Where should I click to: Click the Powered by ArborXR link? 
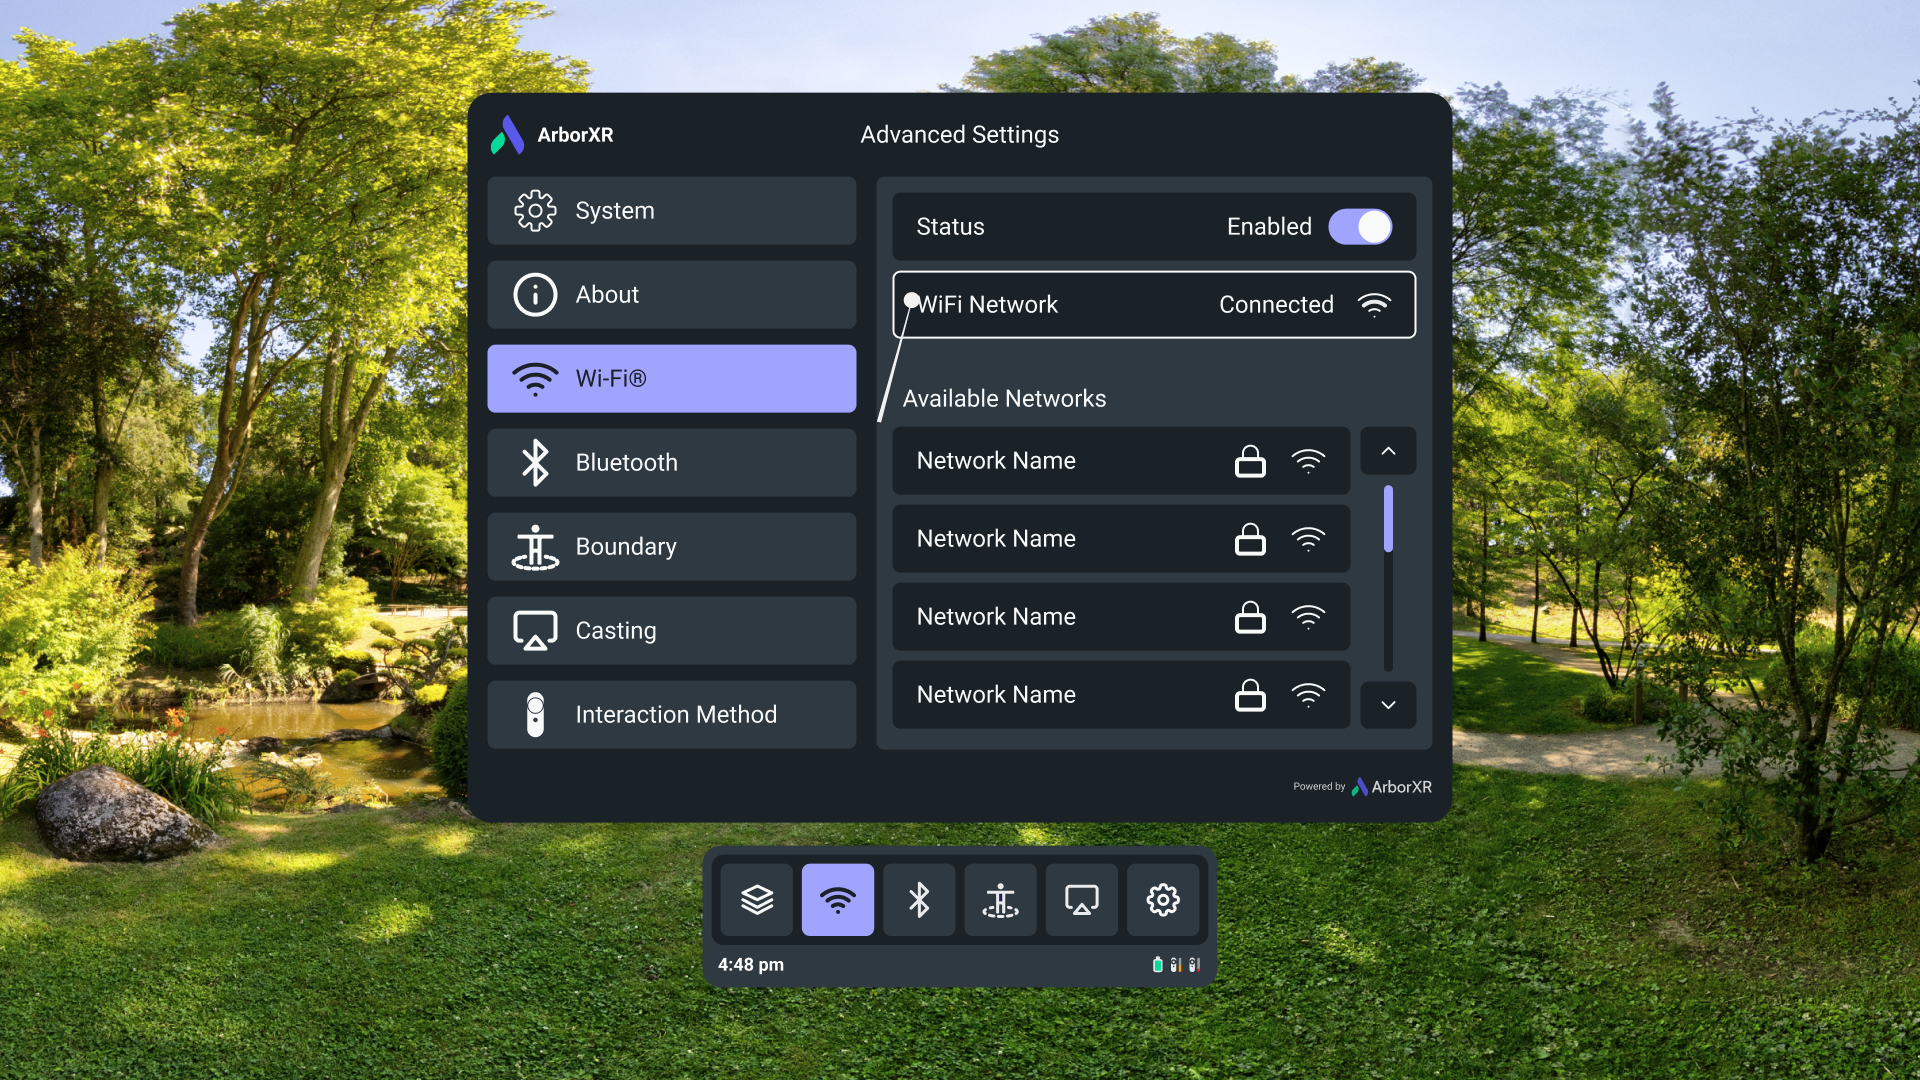[x=1362, y=787]
